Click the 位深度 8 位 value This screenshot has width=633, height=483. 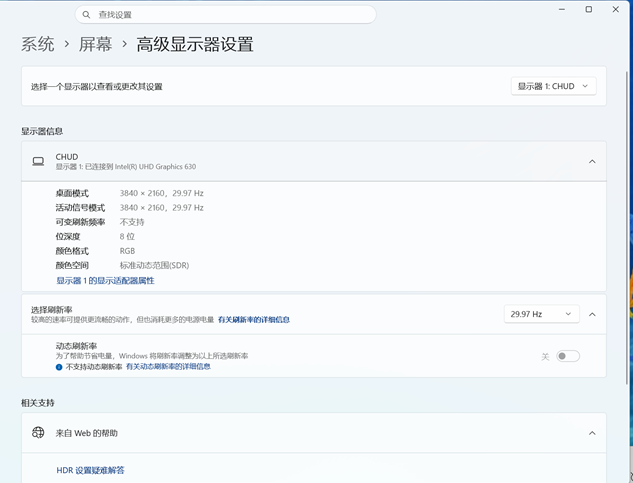click(127, 236)
